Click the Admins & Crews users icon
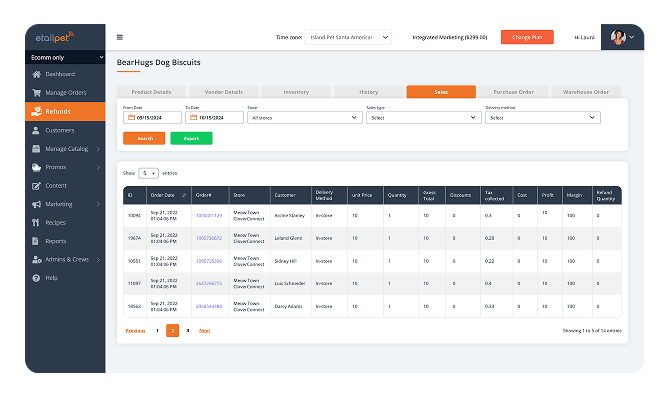The height and width of the screenshot is (398, 669). (x=36, y=259)
